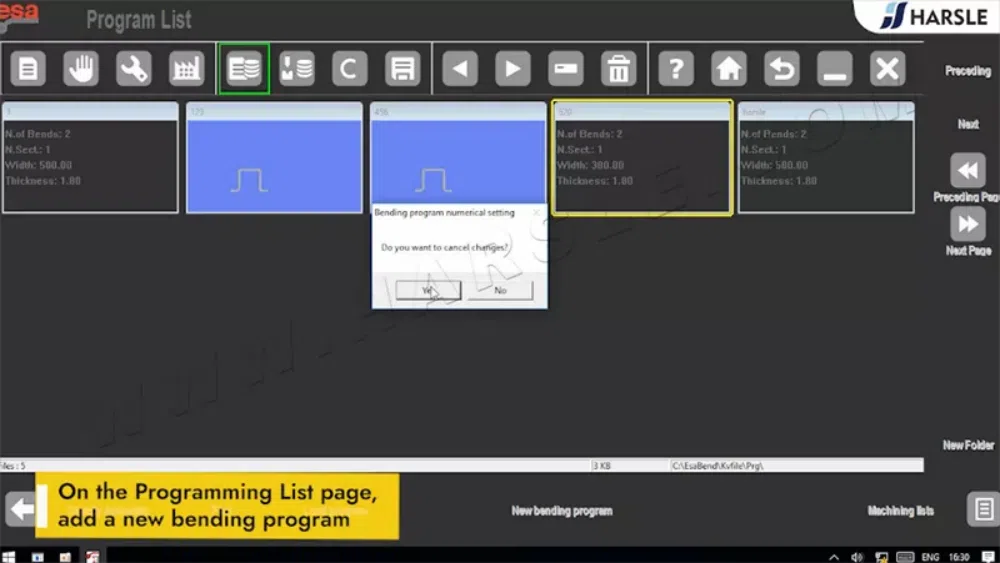Screen dimensions: 1000x563
Task: Click the factory machine icon
Action: click(x=187, y=68)
